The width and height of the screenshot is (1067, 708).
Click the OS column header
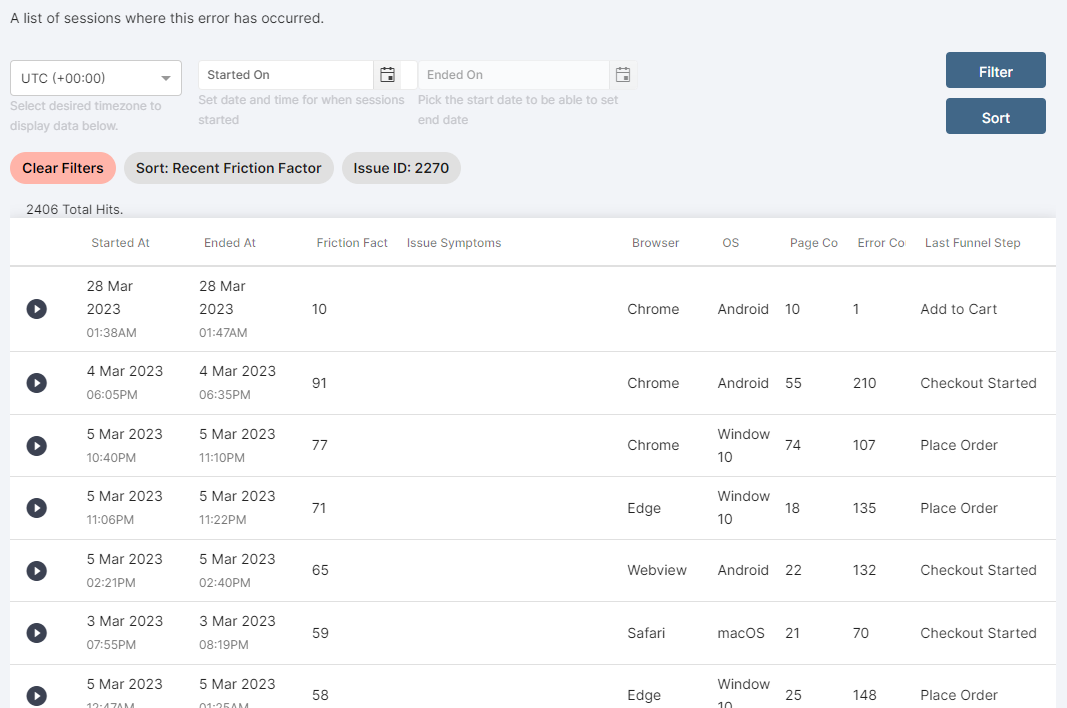tap(730, 243)
